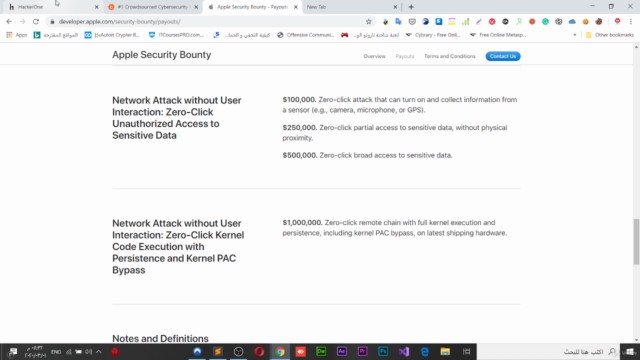Select the $250,000. payout amount text
The height and width of the screenshot is (360, 640).
coord(300,127)
